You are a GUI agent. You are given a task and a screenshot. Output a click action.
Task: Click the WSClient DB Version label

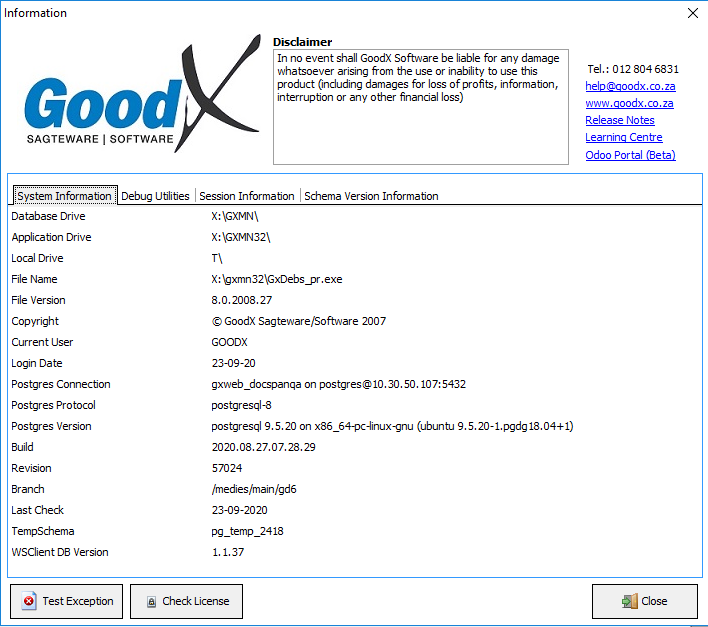click(x=60, y=552)
